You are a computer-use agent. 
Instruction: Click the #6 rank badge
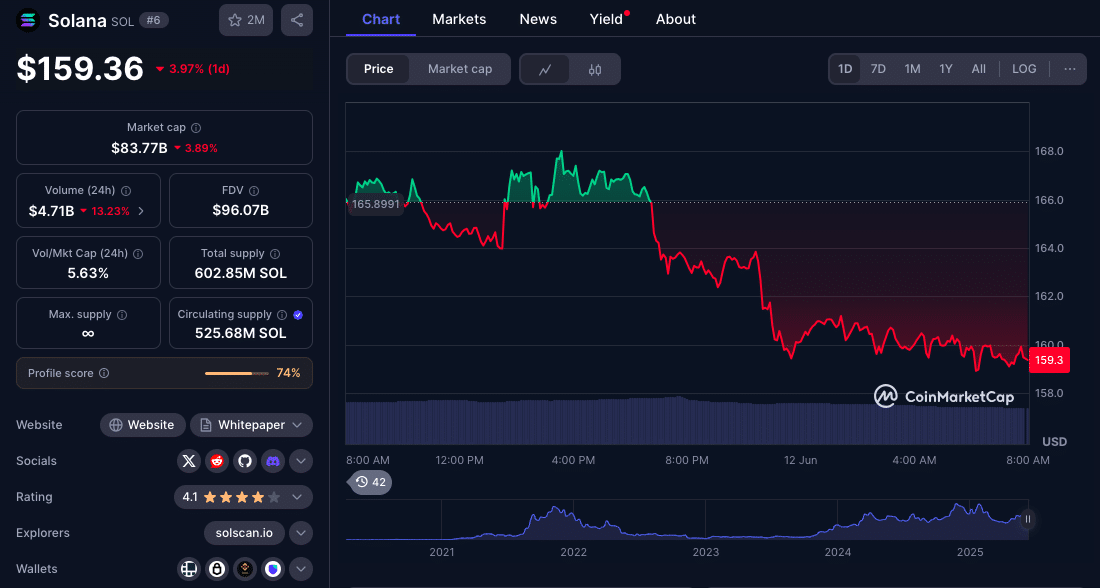pos(154,20)
